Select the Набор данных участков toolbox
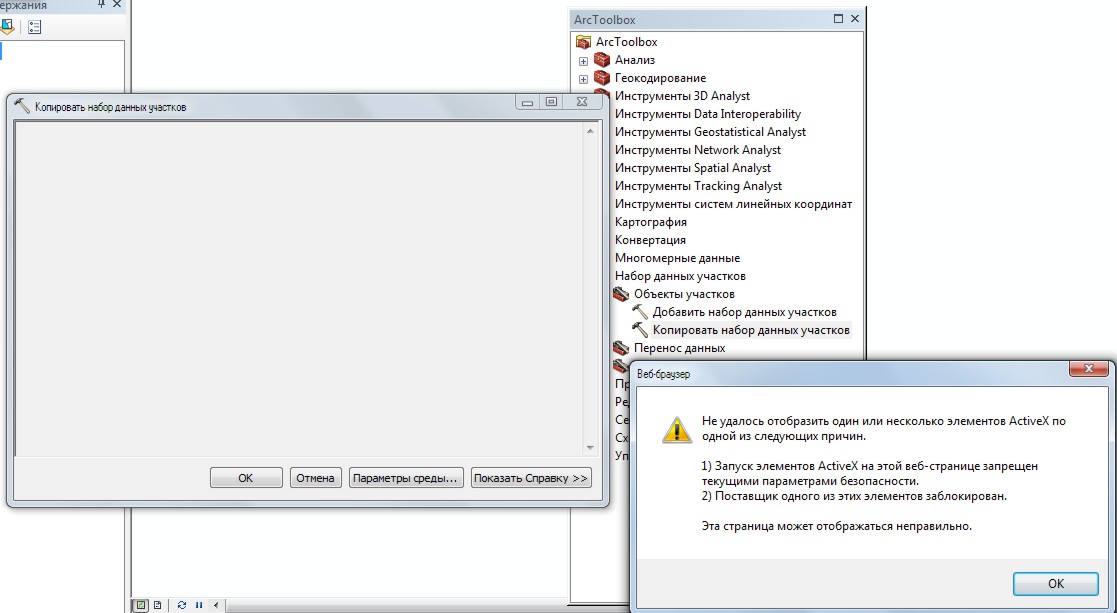 click(x=680, y=276)
